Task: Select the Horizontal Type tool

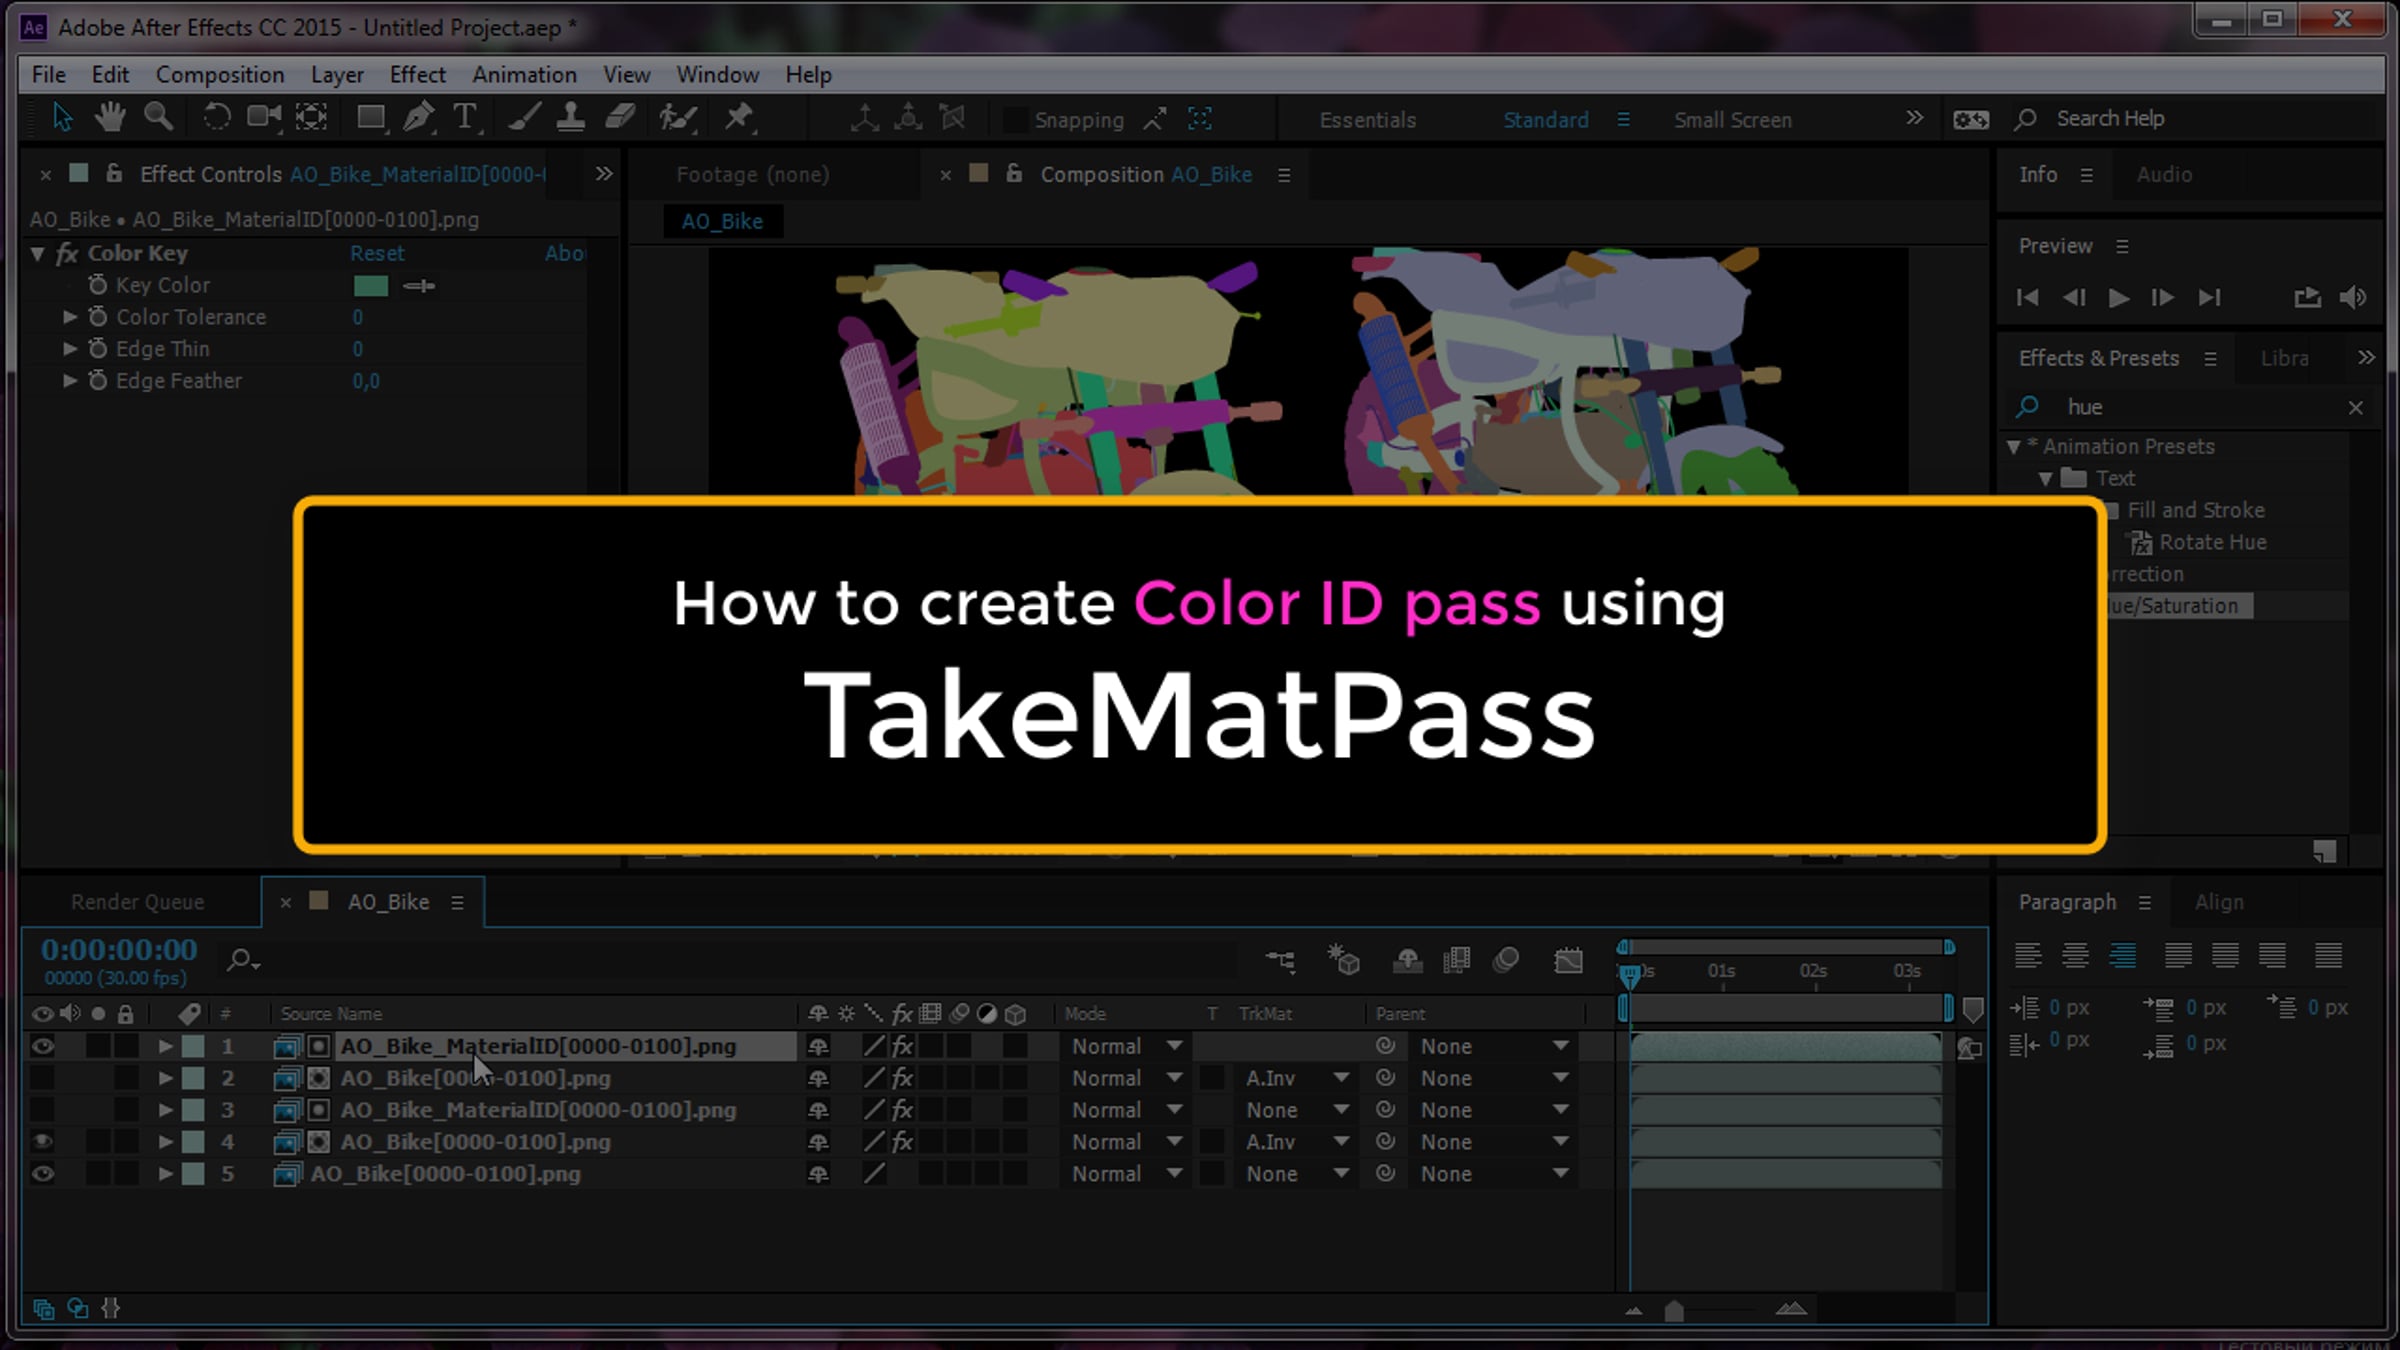Action: point(465,118)
